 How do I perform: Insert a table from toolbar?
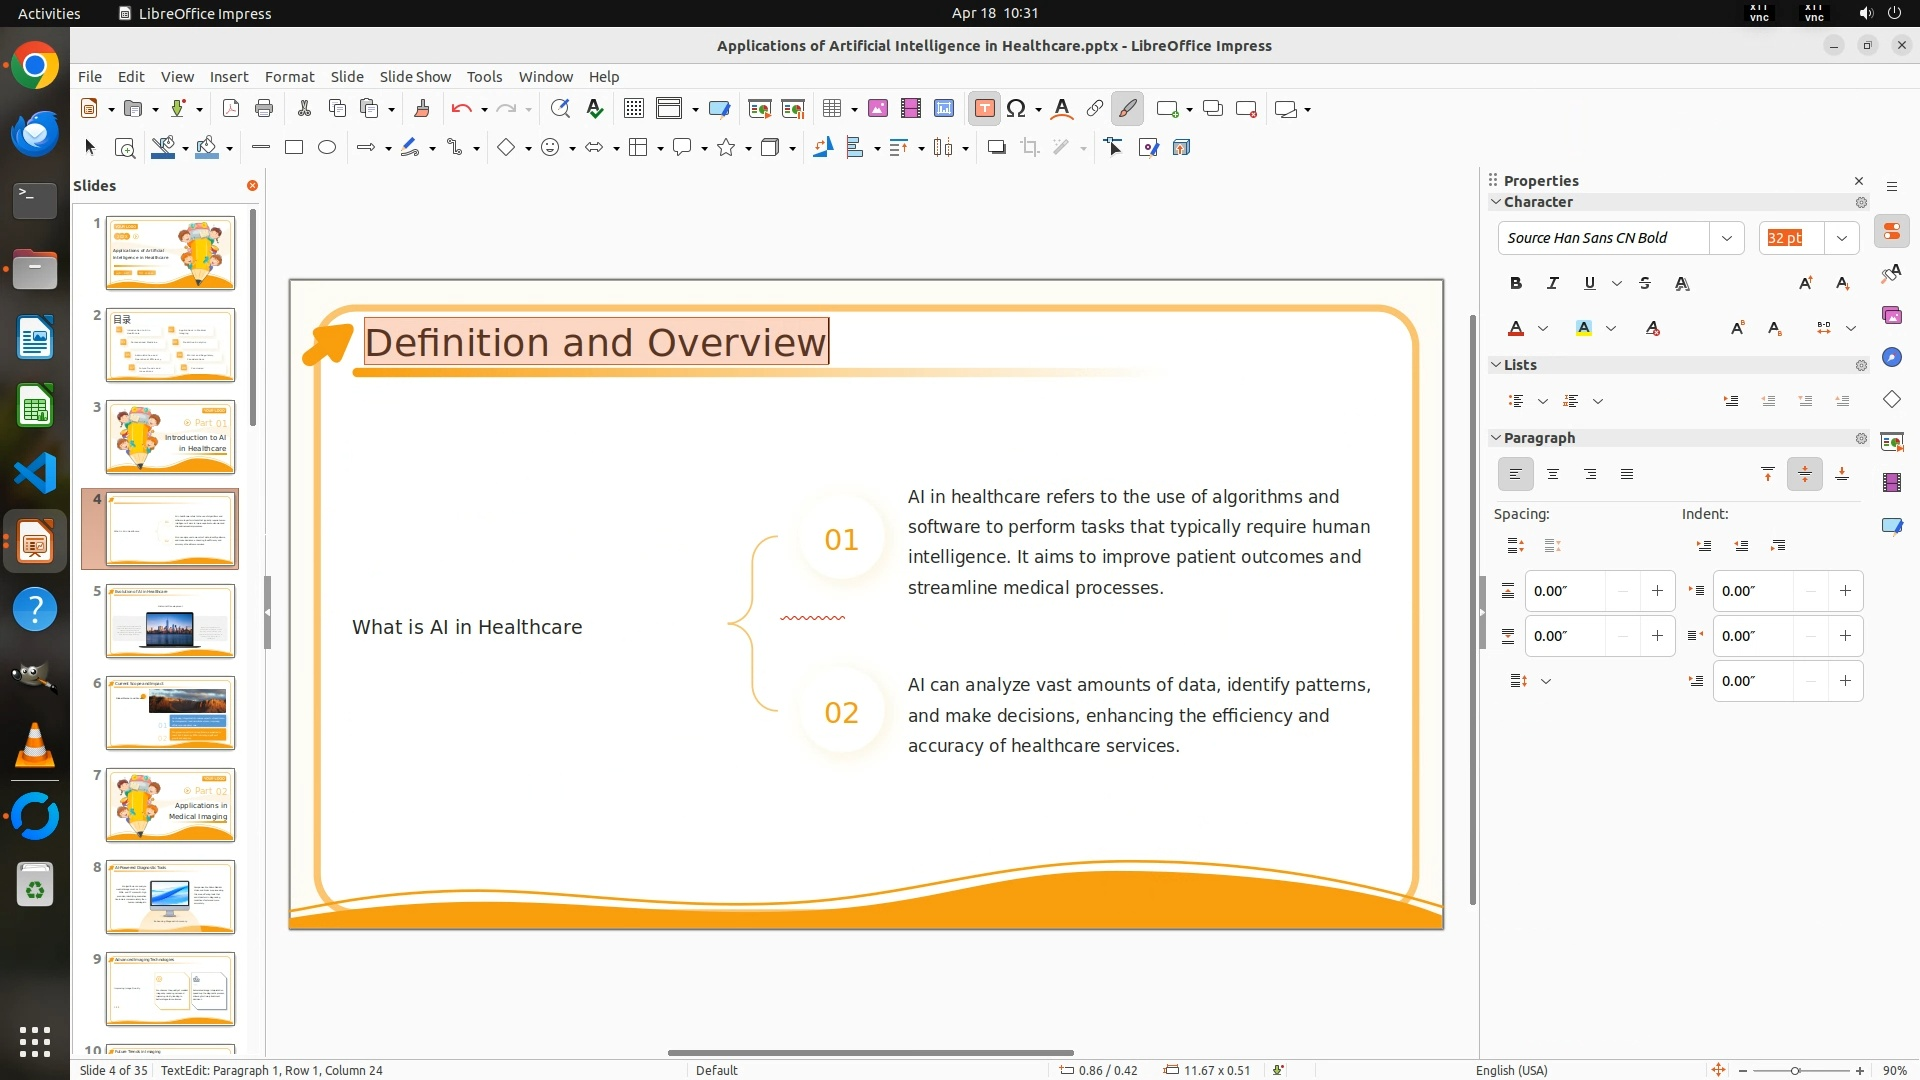[x=831, y=109]
